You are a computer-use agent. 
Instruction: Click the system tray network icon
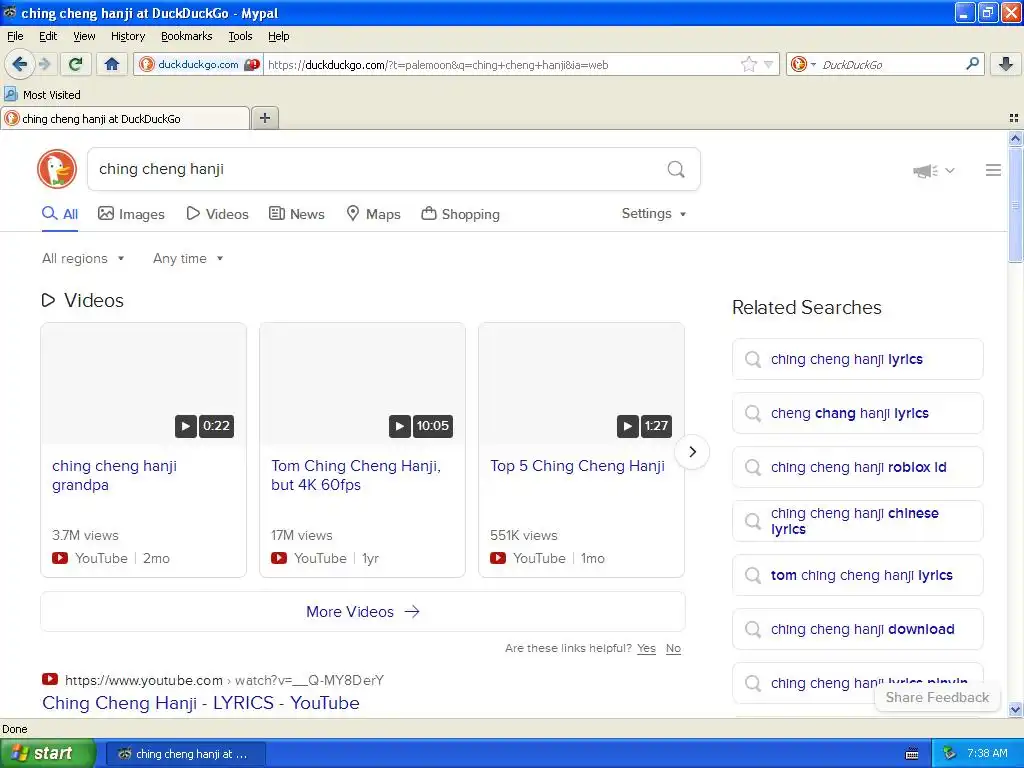[x=950, y=754]
